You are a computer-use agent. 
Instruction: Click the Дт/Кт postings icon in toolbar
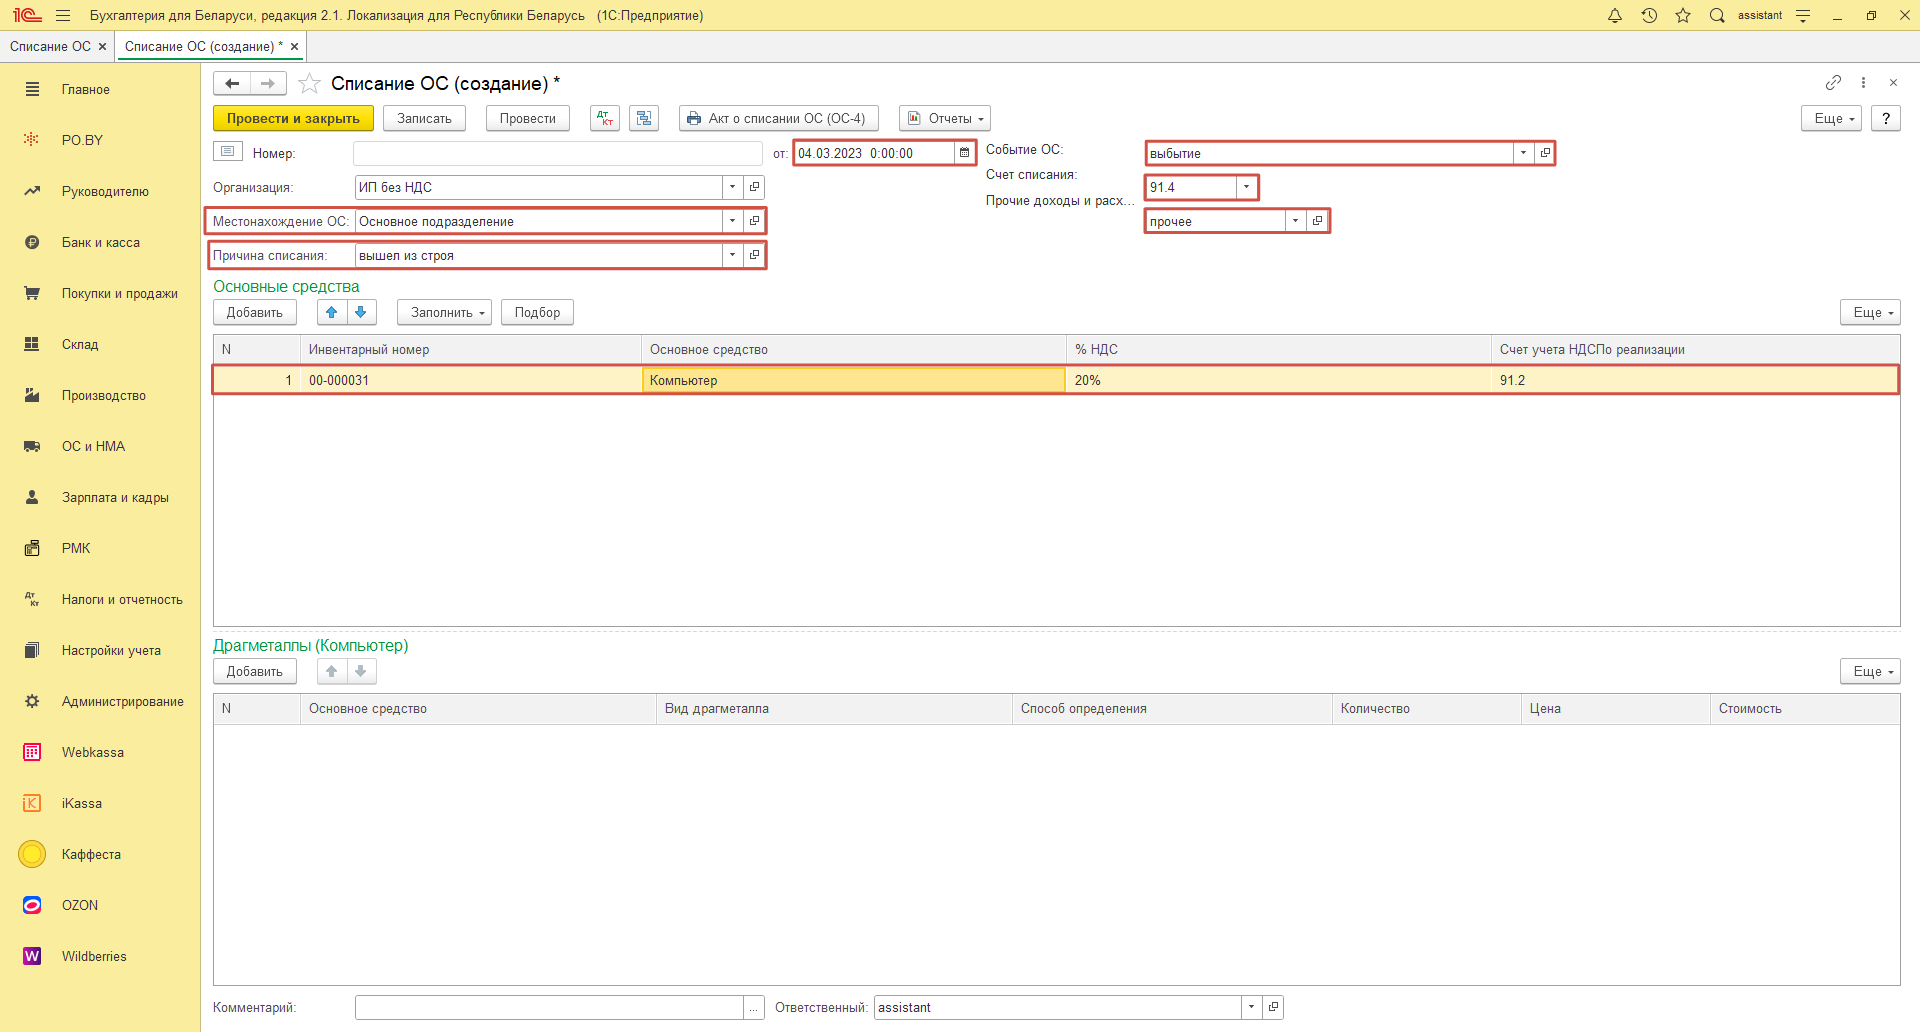click(x=605, y=118)
